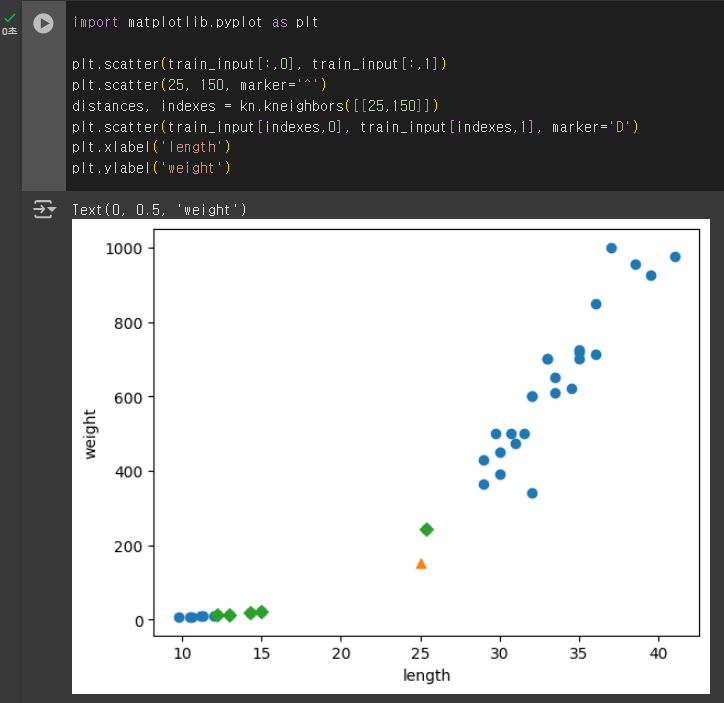Click the kn.kneighbors code line
The width and height of the screenshot is (724, 703).
[x=255, y=106]
